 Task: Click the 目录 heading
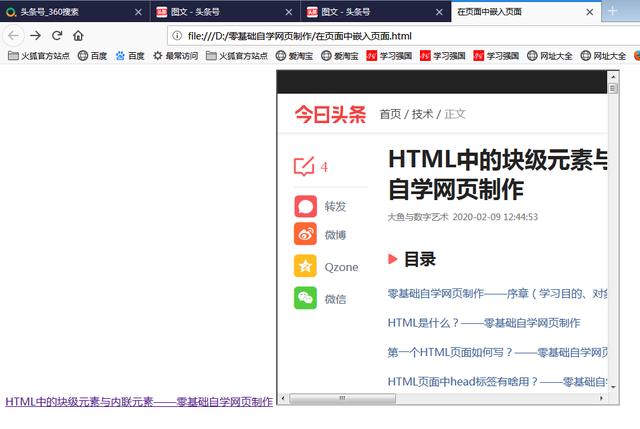420,259
